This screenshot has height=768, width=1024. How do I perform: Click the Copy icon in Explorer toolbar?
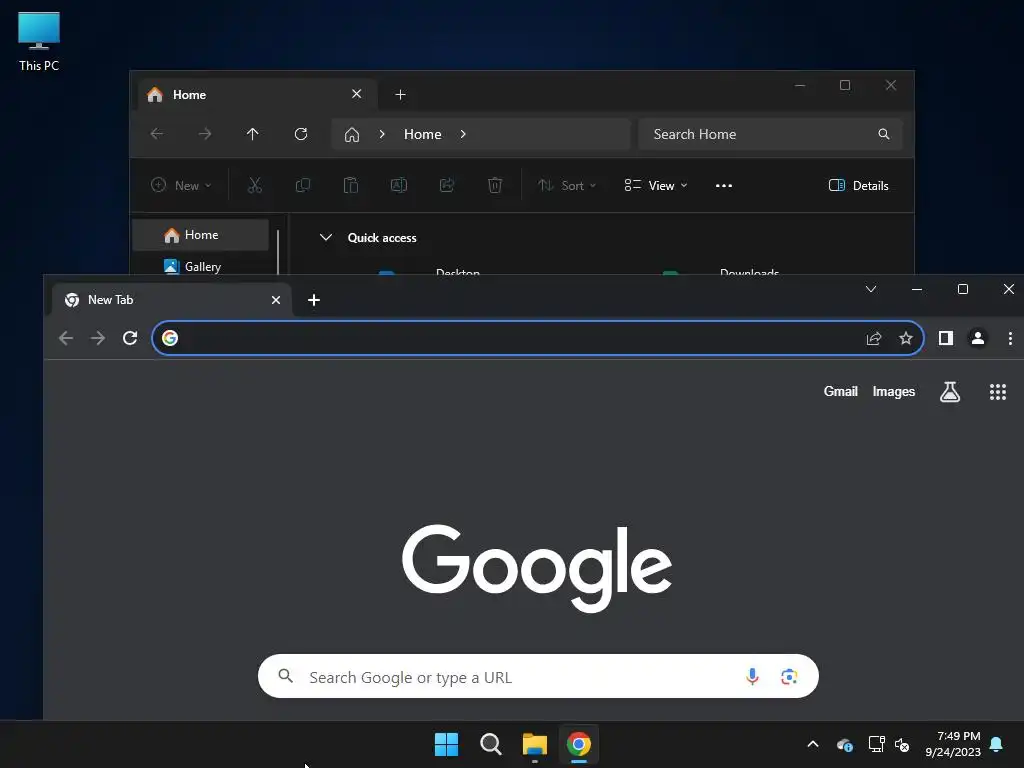[x=302, y=185]
